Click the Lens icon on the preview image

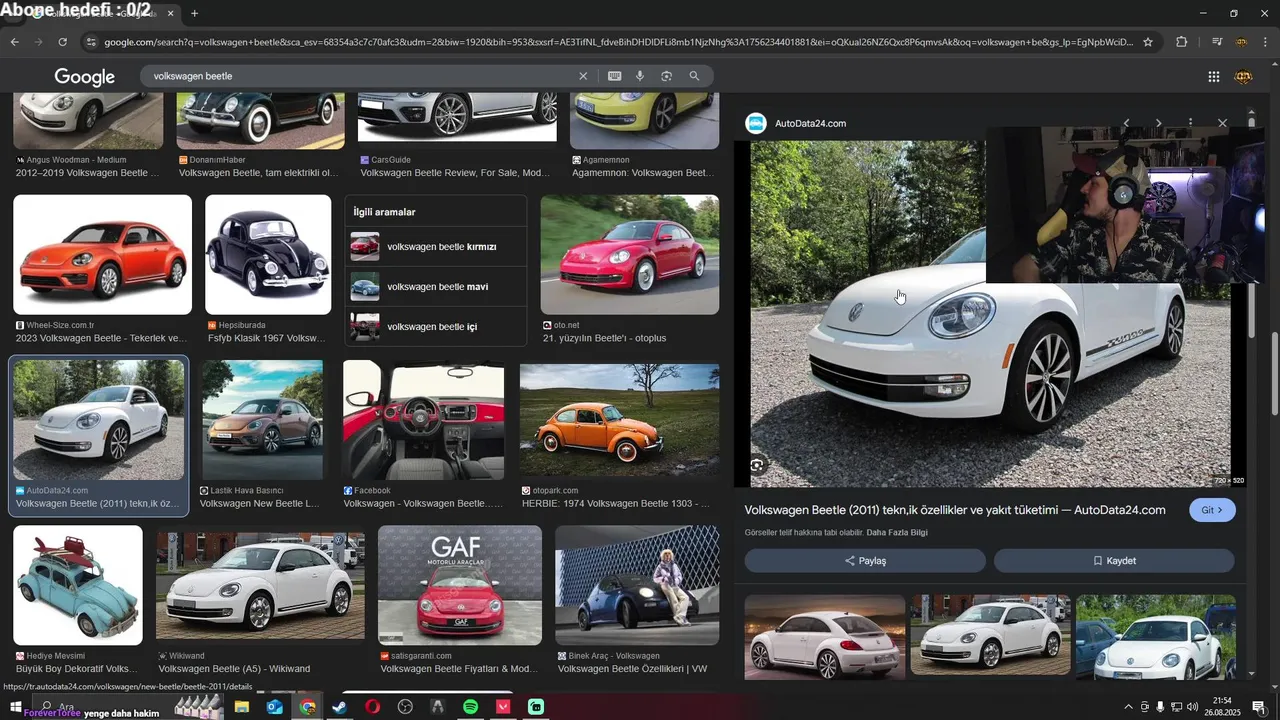757,465
